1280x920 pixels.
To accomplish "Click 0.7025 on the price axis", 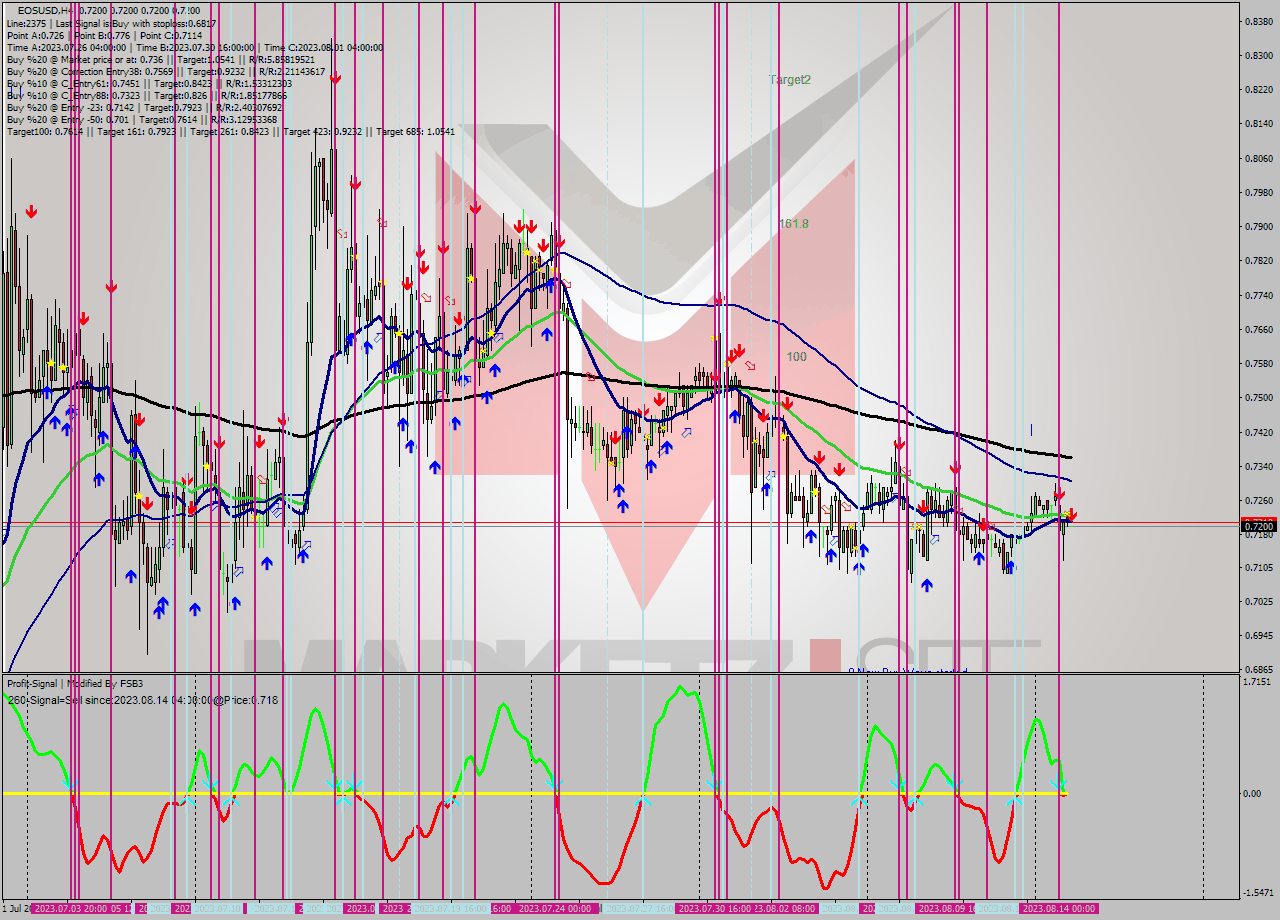I will click(x=1257, y=601).
